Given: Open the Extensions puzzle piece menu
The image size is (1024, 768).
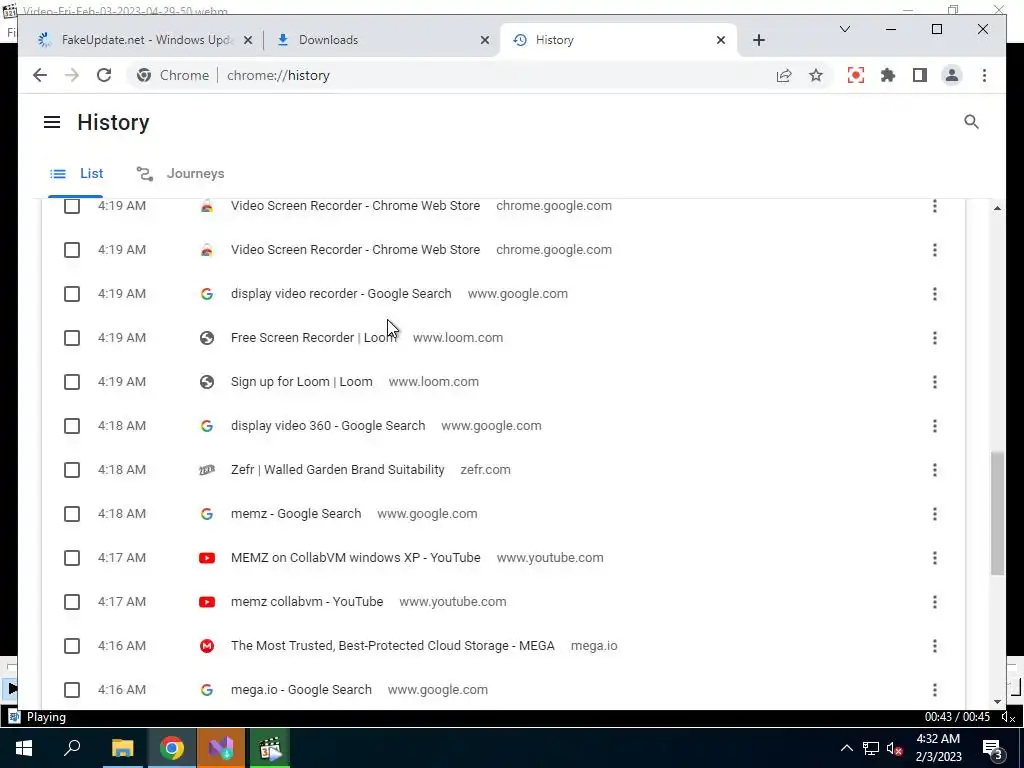Looking at the screenshot, I should click(888, 75).
